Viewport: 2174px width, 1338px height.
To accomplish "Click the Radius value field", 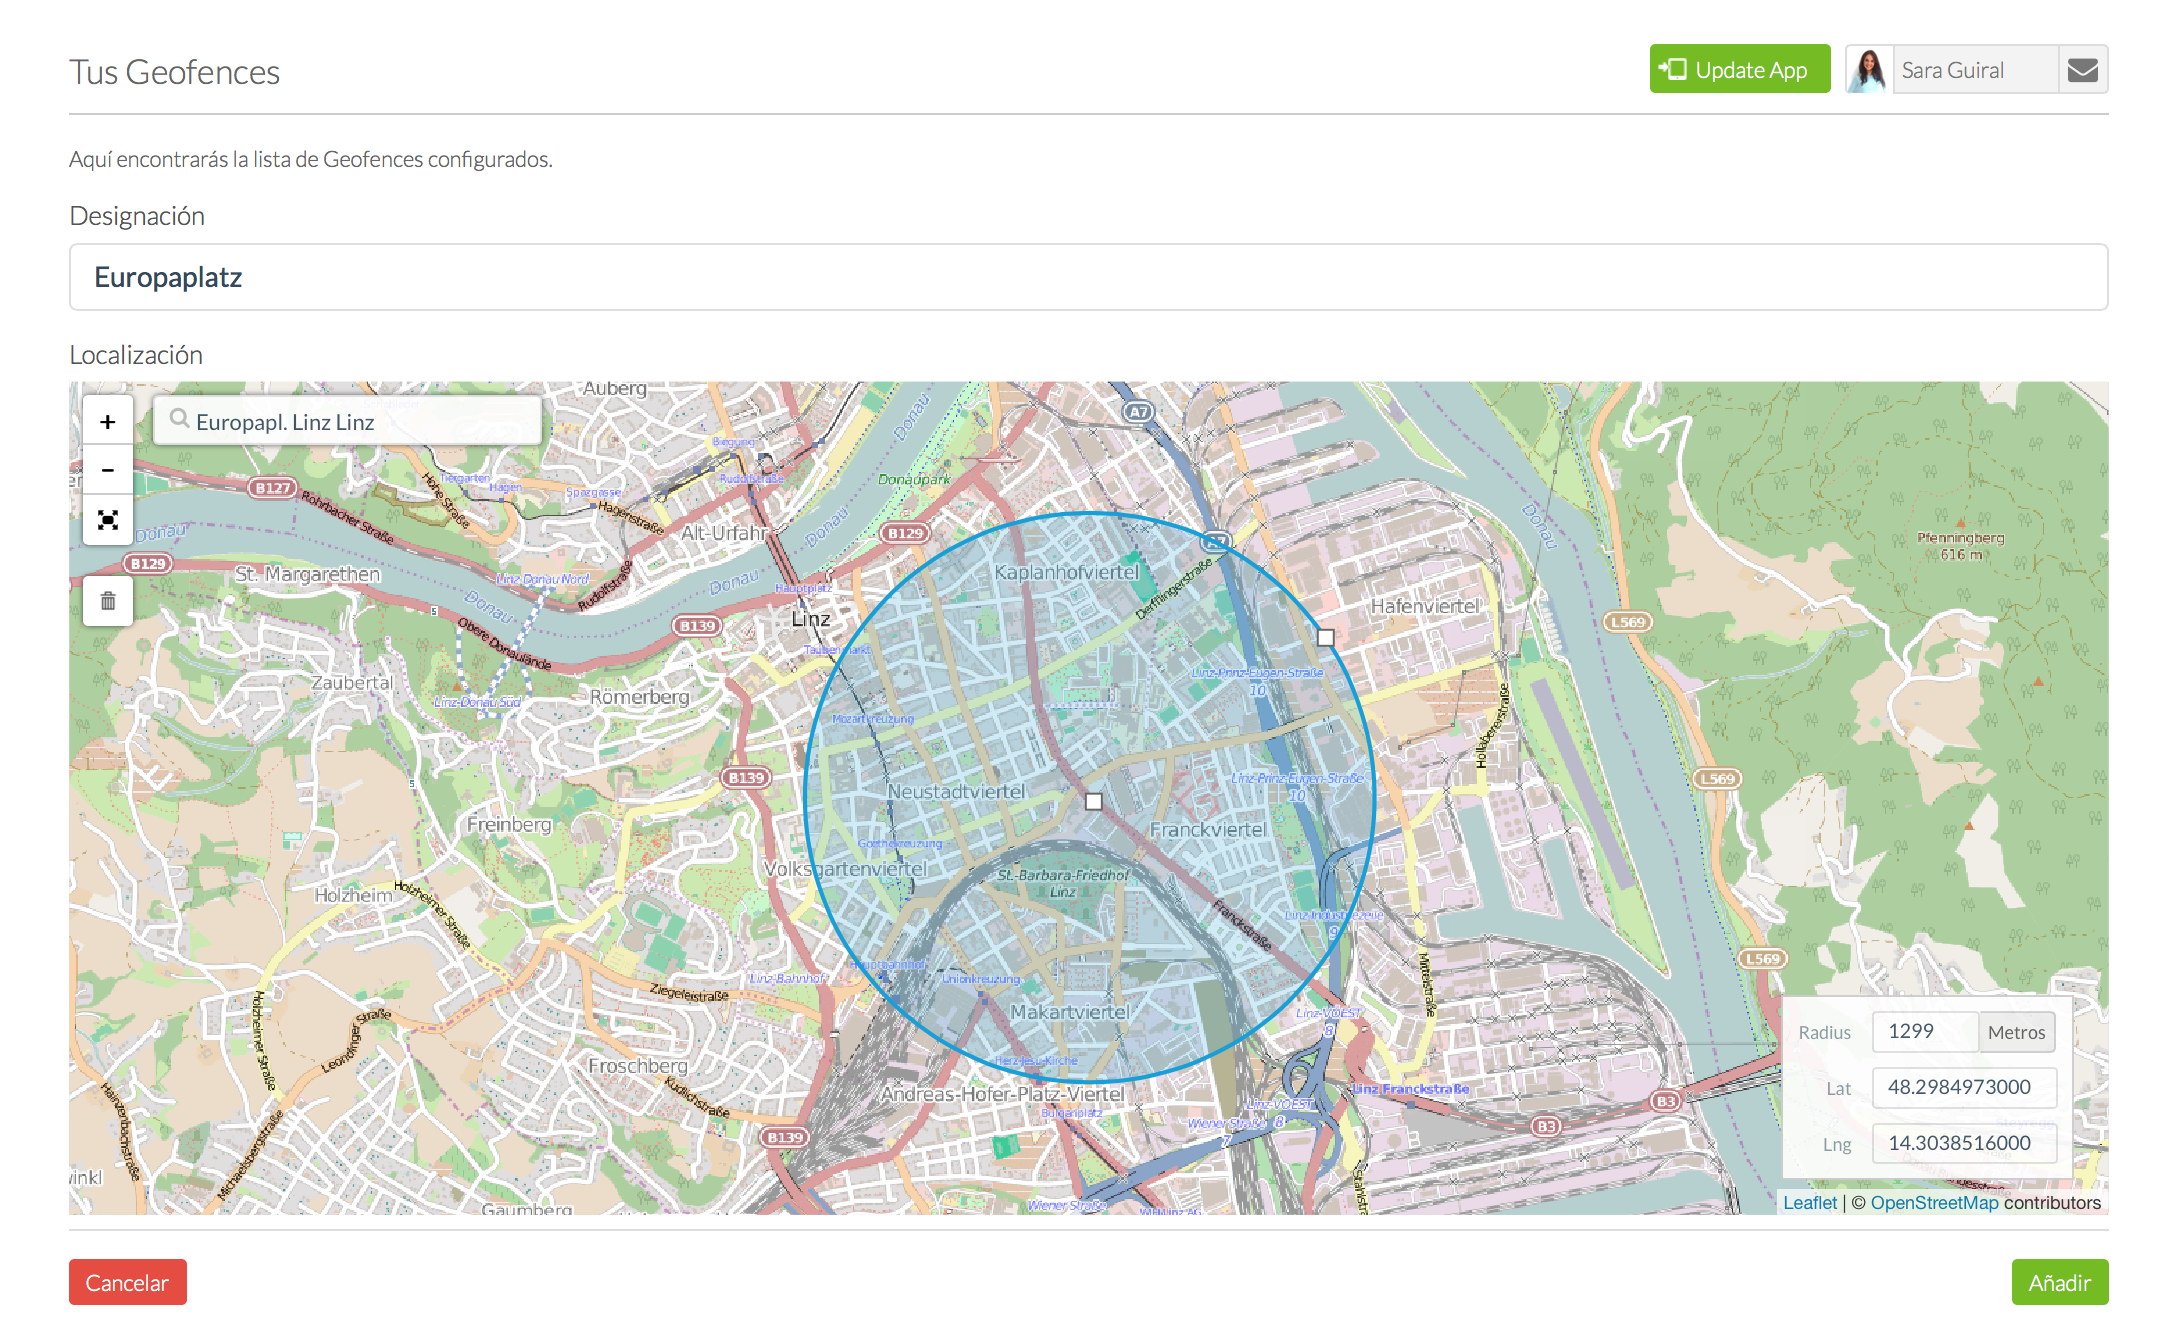I will click(x=1924, y=1032).
